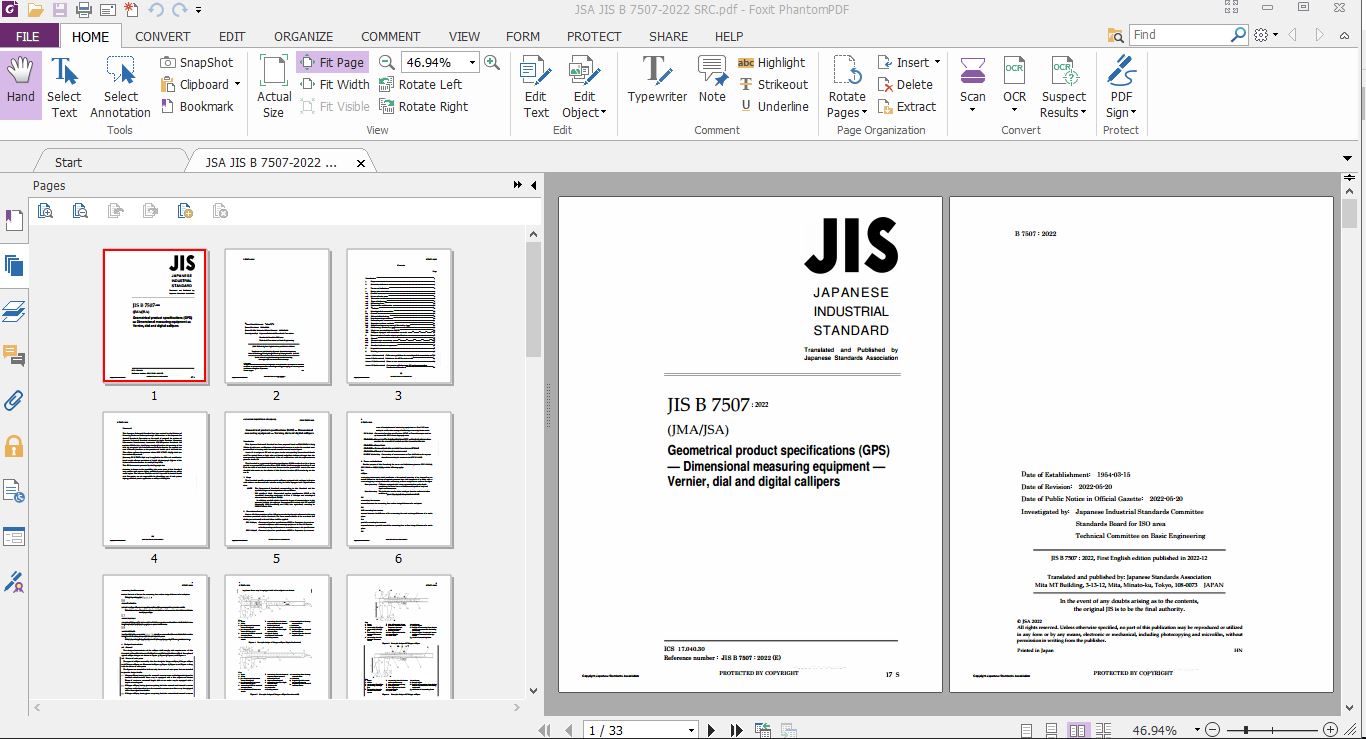The height and width of the screenshot is (739, 1366).
Task: Open the page number dropdown
Action: tap(690, 730)
